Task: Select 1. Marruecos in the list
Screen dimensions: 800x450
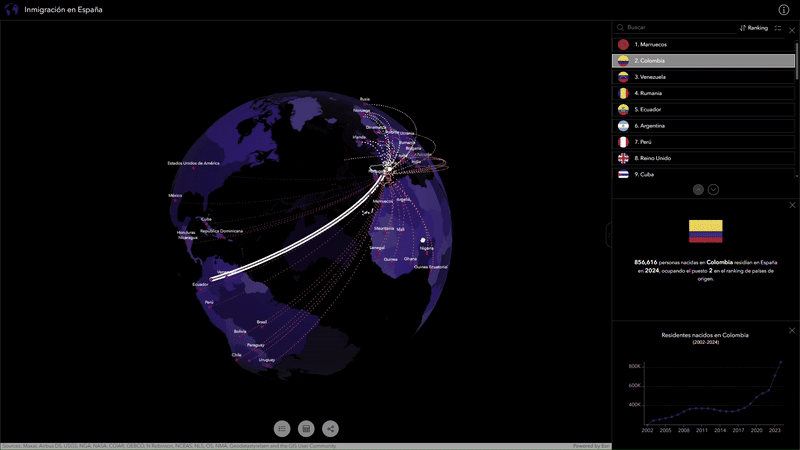Action: pyautogui.click(x=703, y=44)
